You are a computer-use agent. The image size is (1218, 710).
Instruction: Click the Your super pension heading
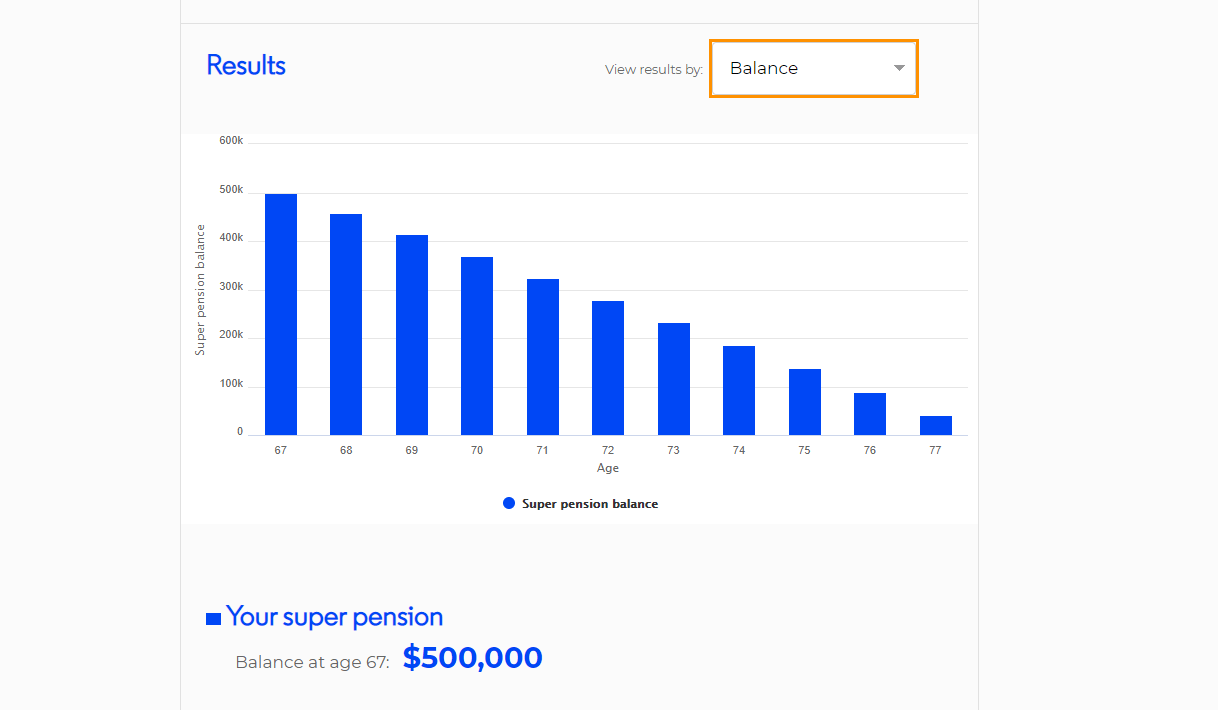334,616
